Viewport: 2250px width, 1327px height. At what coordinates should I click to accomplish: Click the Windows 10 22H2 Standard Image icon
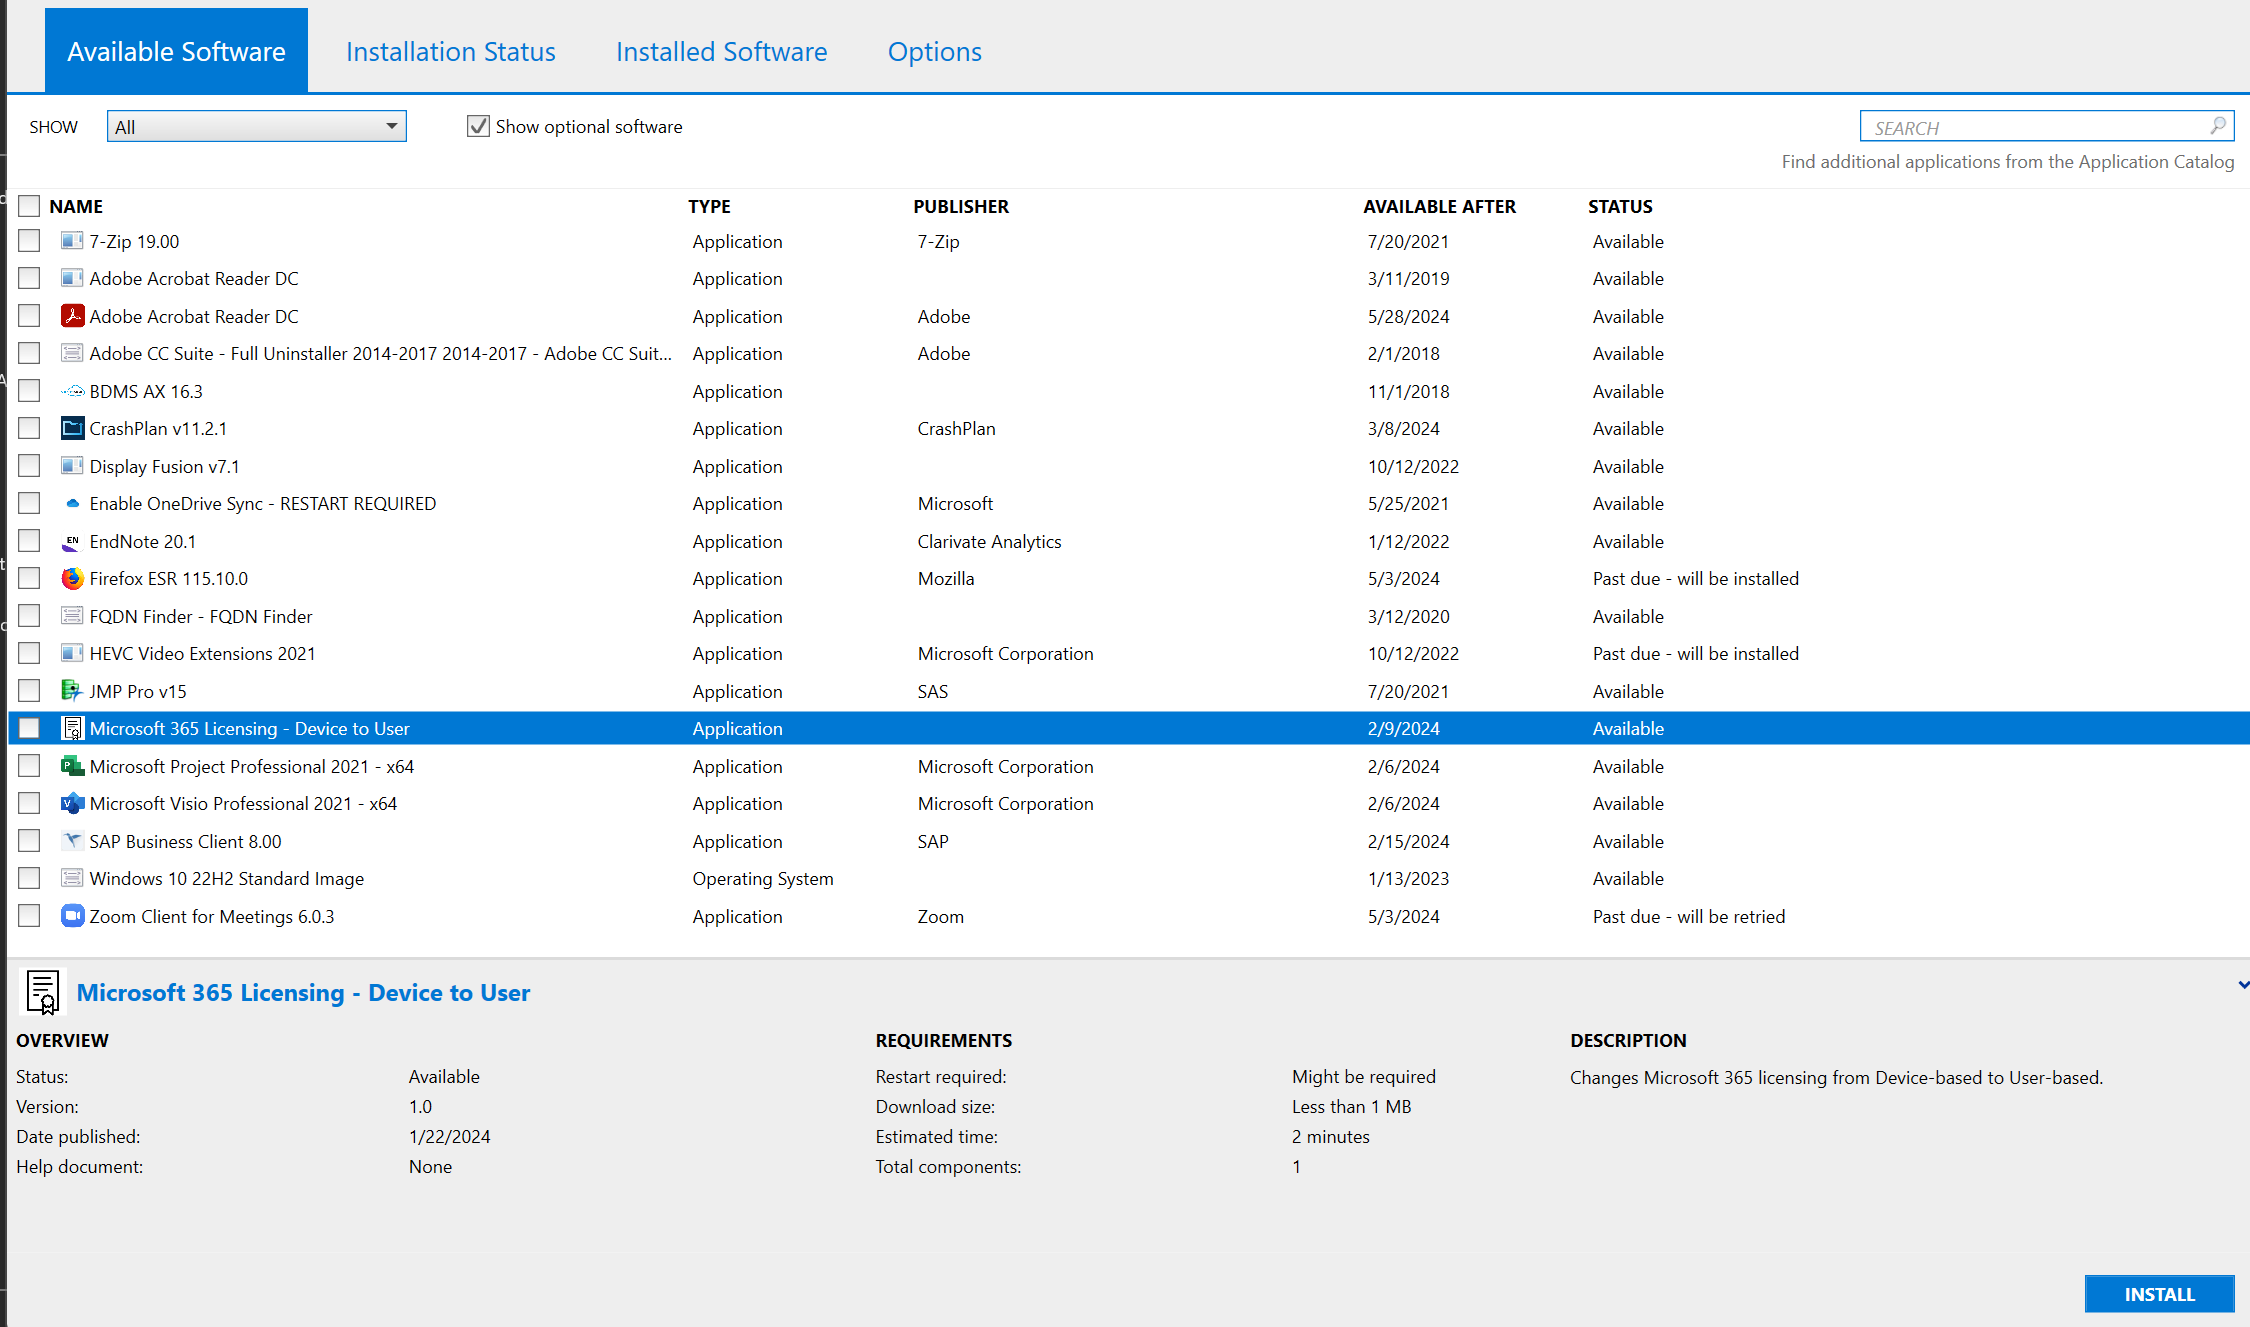pyautogui.click(x=72, y=878)
